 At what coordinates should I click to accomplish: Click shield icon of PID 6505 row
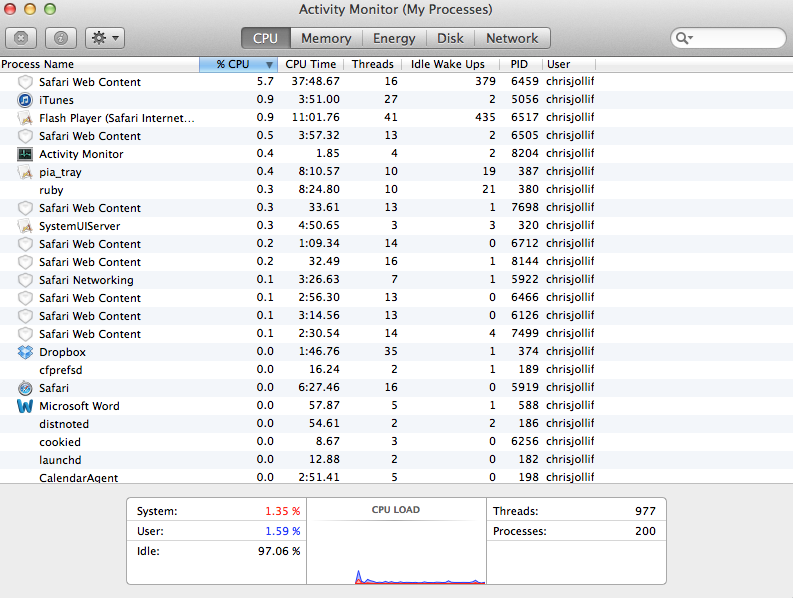(x=25, y=136)
